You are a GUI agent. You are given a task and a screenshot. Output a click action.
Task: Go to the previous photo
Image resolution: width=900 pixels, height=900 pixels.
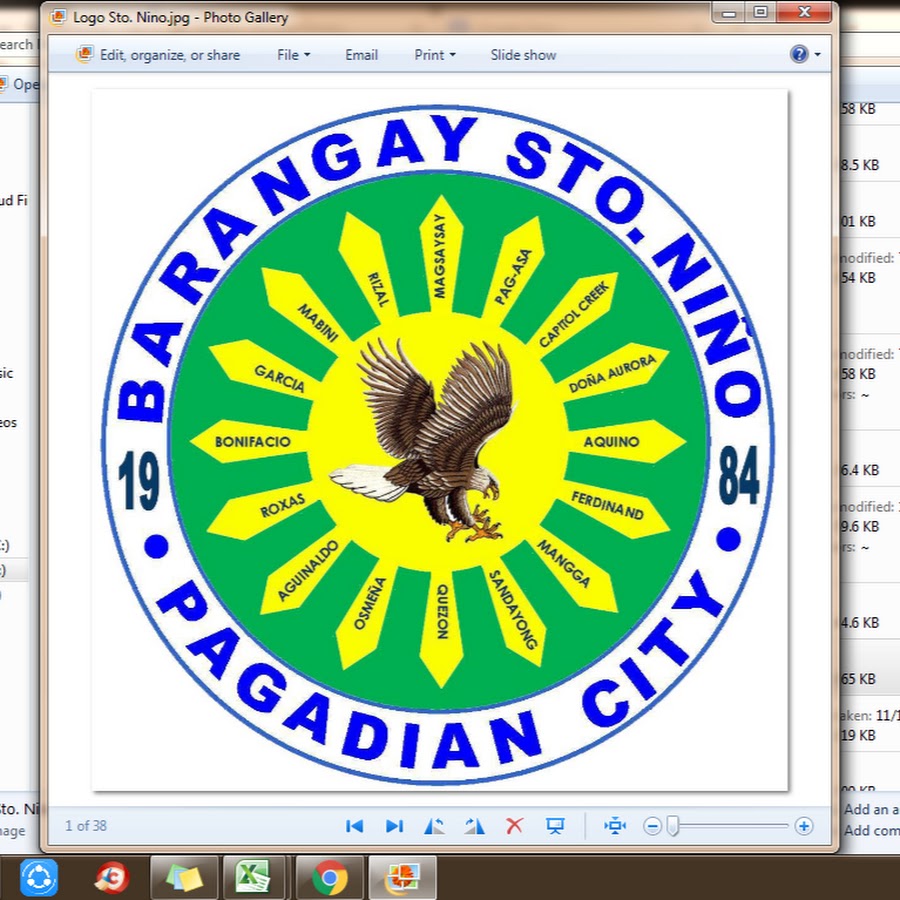(354, 826)
